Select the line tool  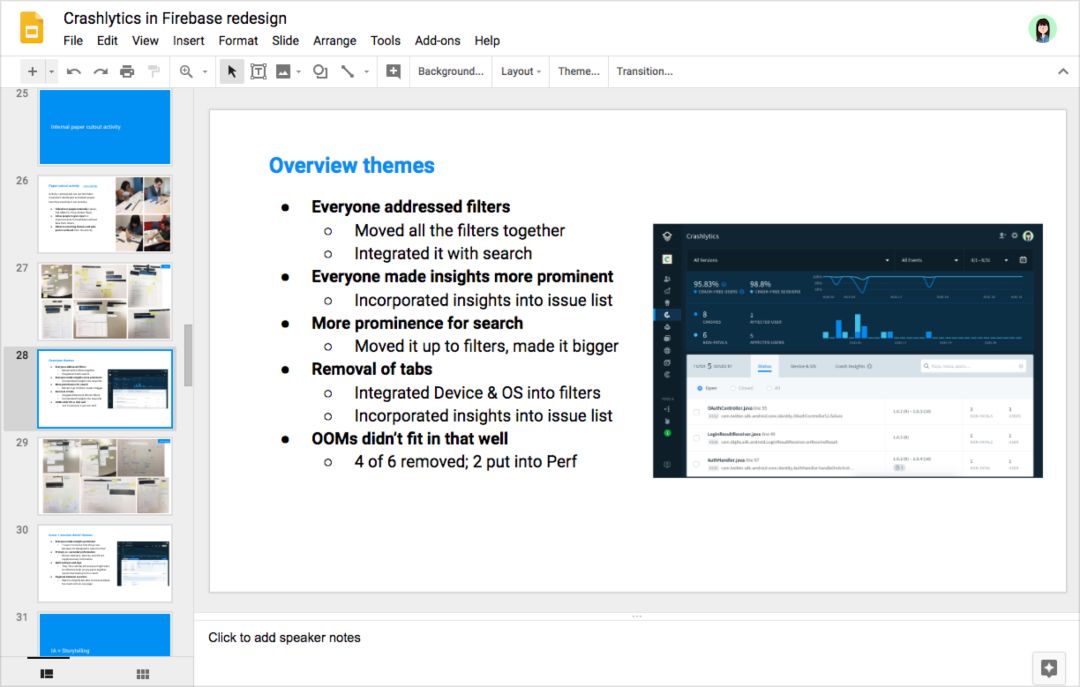[348, 71]
